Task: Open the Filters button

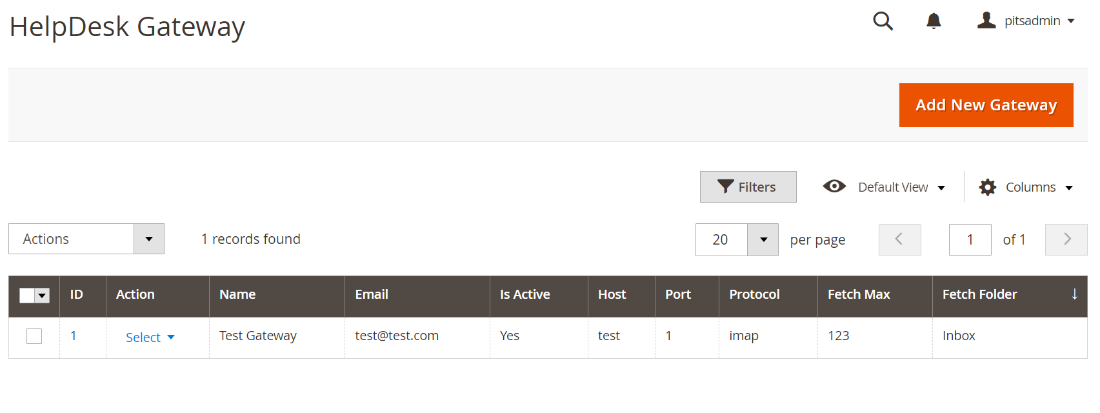Action: 748,187
